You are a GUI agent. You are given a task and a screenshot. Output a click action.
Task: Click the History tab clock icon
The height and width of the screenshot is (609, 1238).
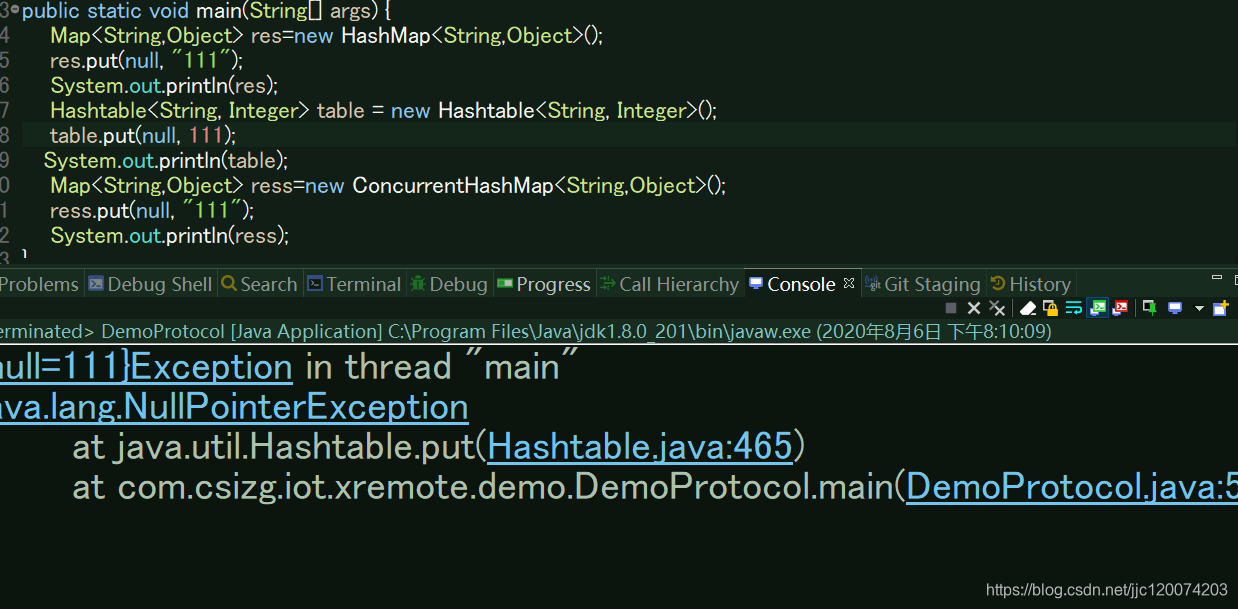[998, 284]
